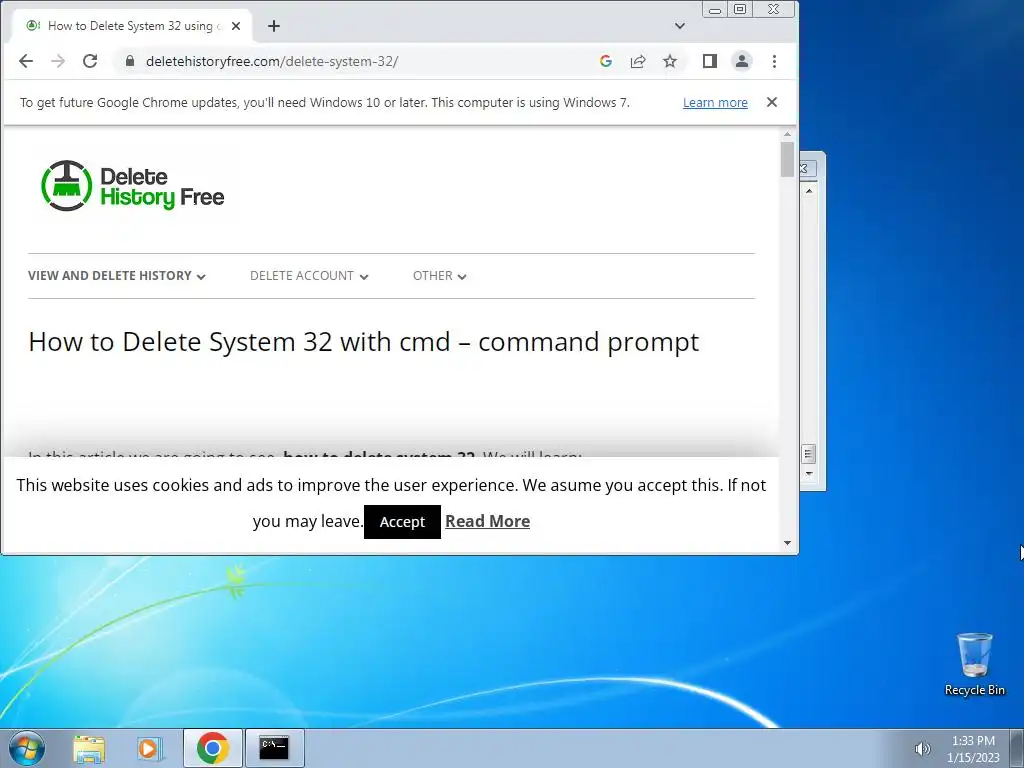Image resolution: width=1024 pixels, height=768 pixels.
Task: Click the 'How to Delete System 32' heading
Action: click(364, 342)
